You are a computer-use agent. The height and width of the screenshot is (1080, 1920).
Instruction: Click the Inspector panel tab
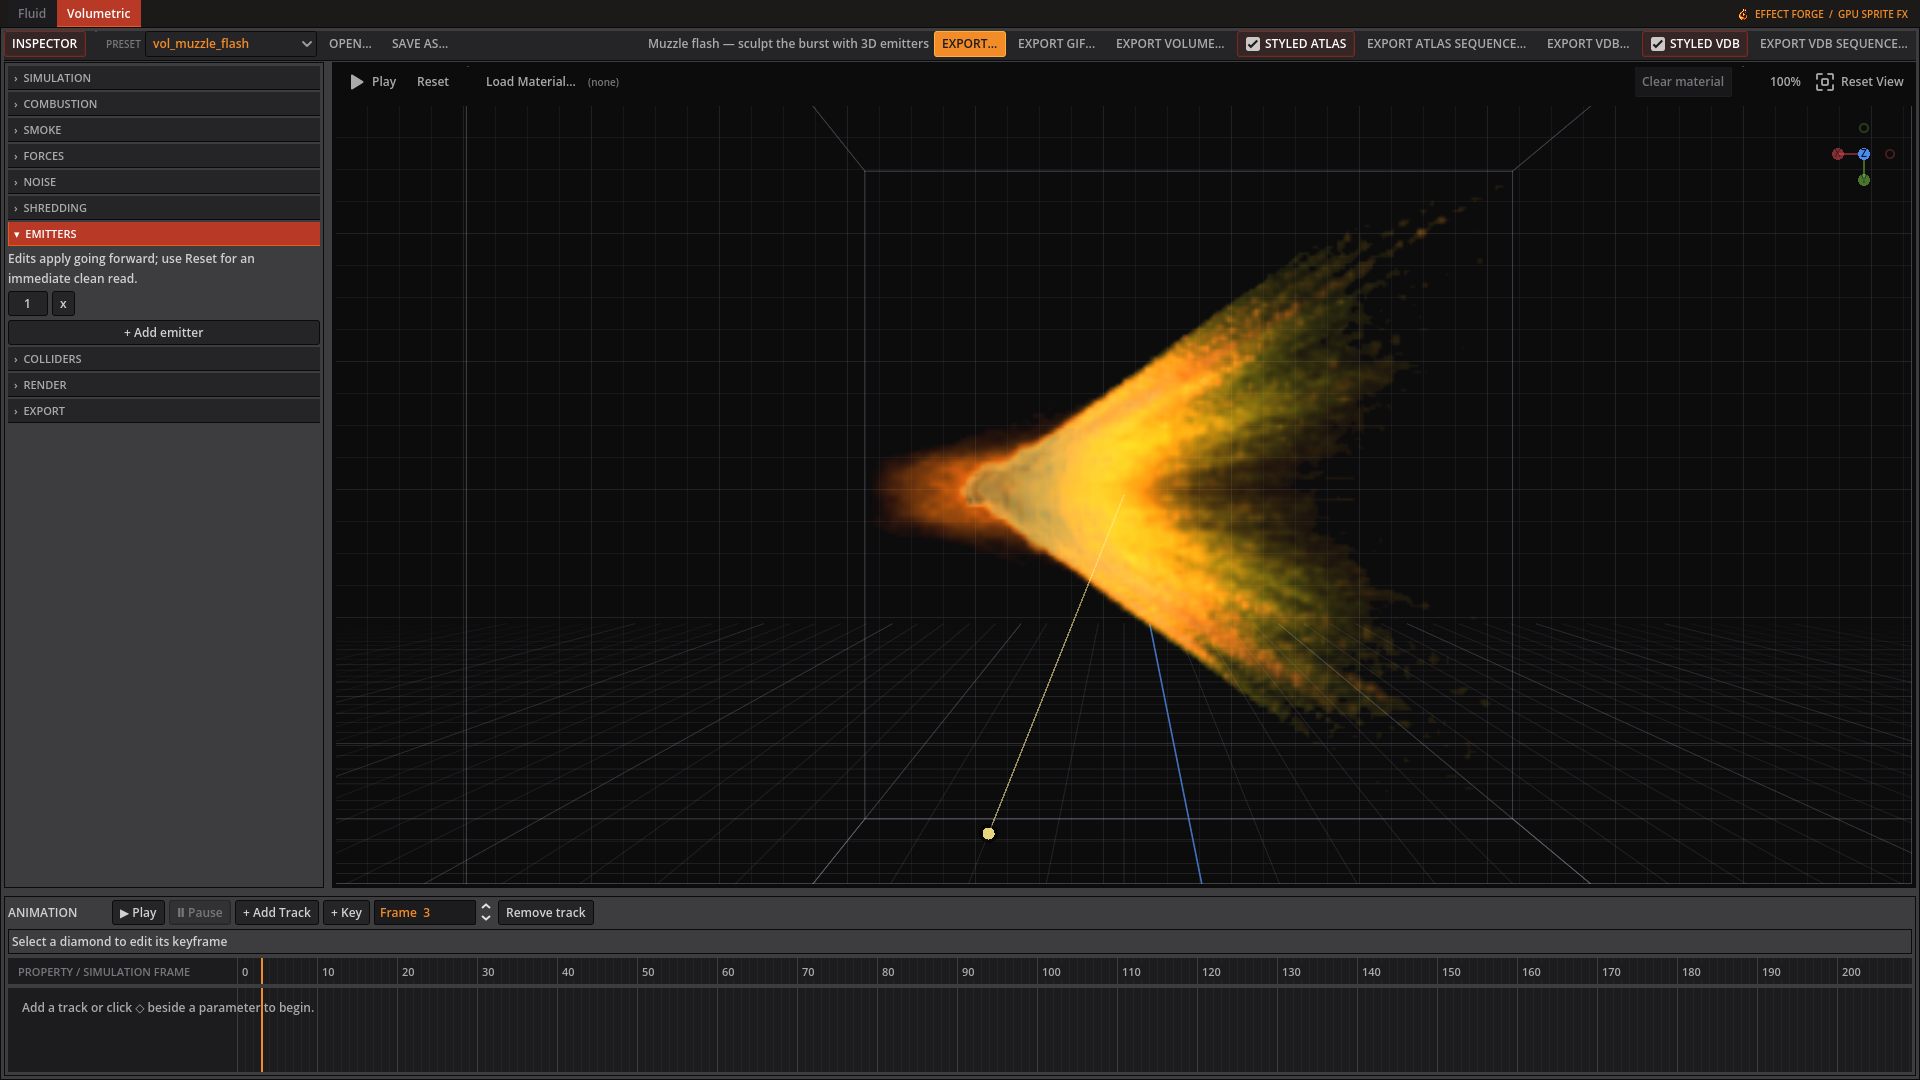pyautogui.click(x=44, y=44)
